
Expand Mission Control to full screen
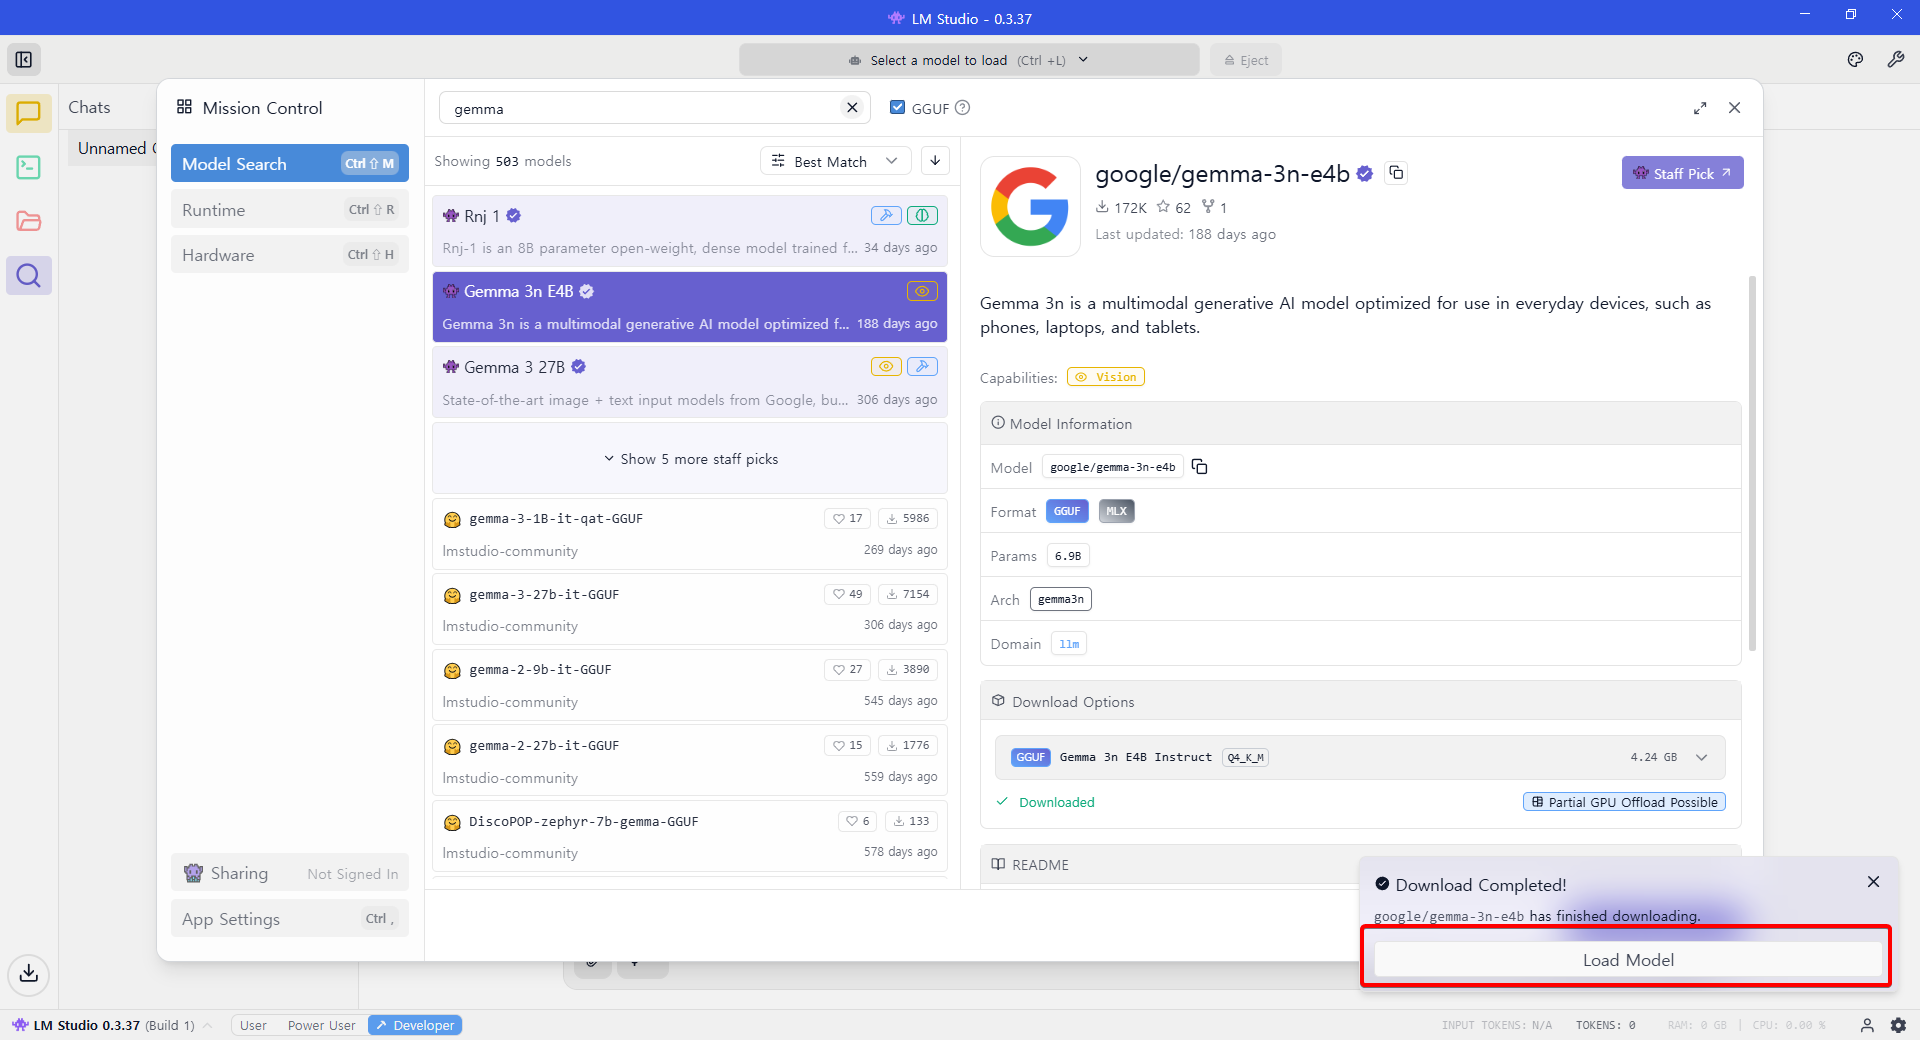[x=1700, y=108]
